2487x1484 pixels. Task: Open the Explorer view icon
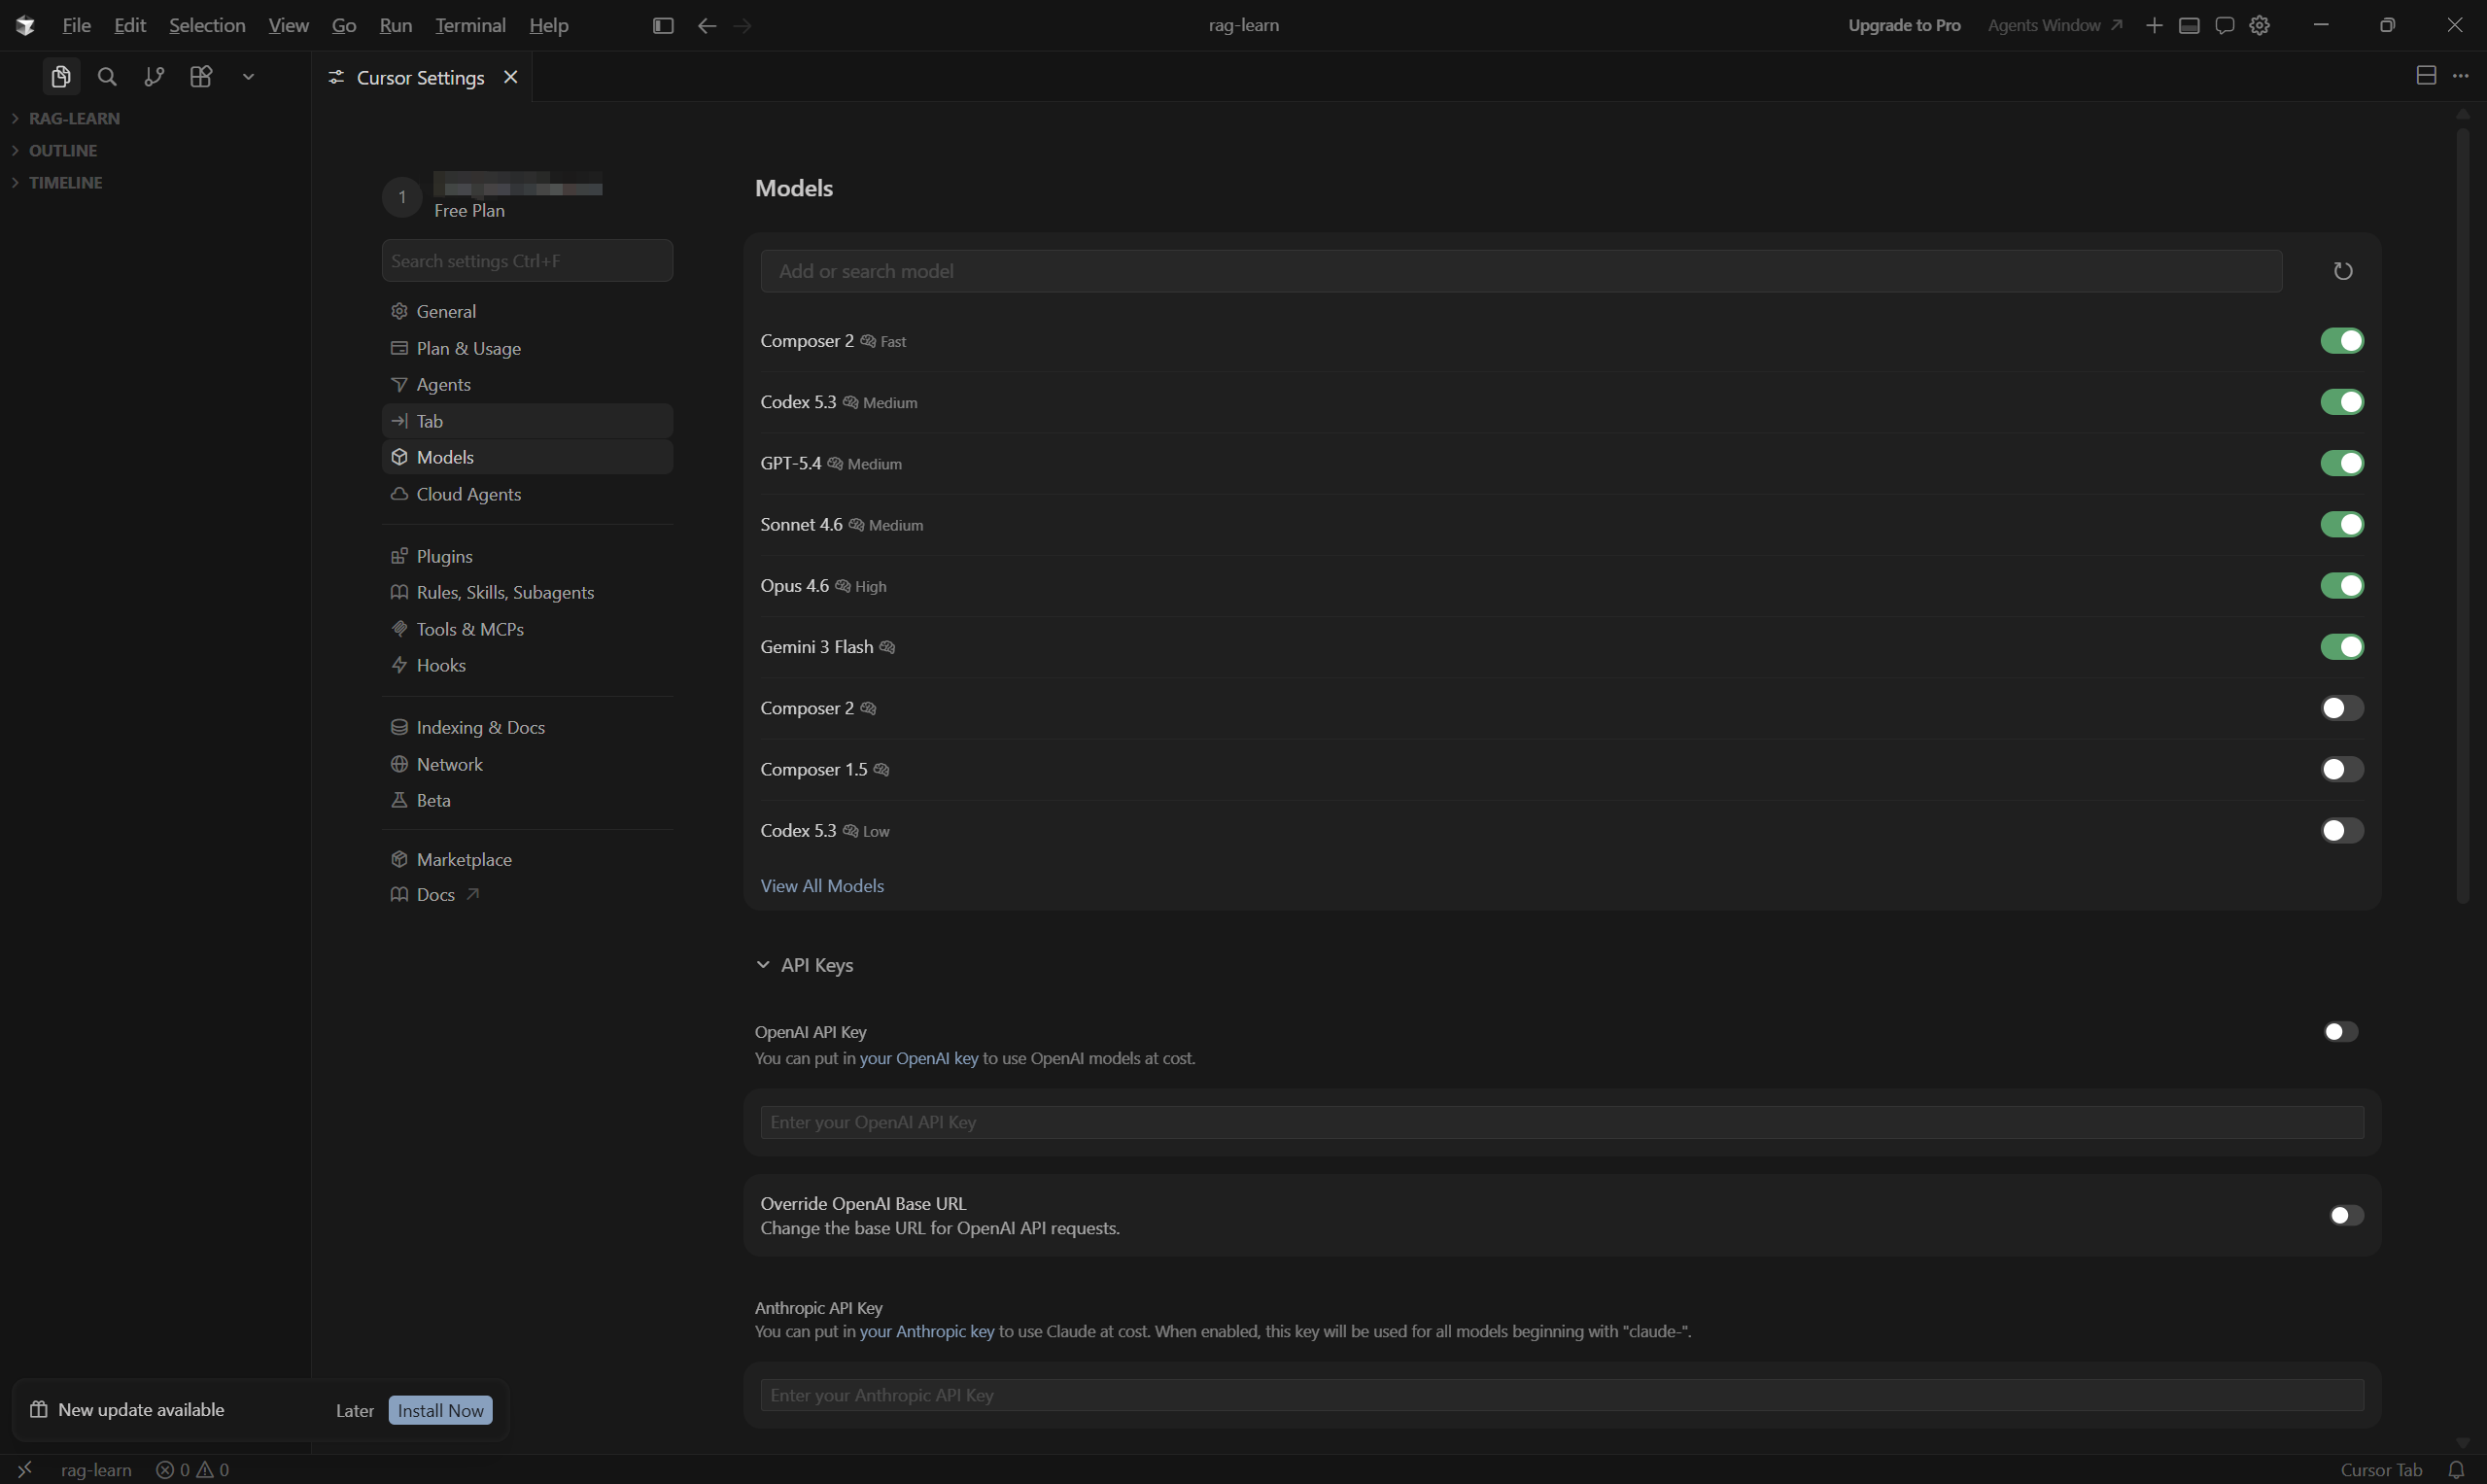[x=61, y=77]
